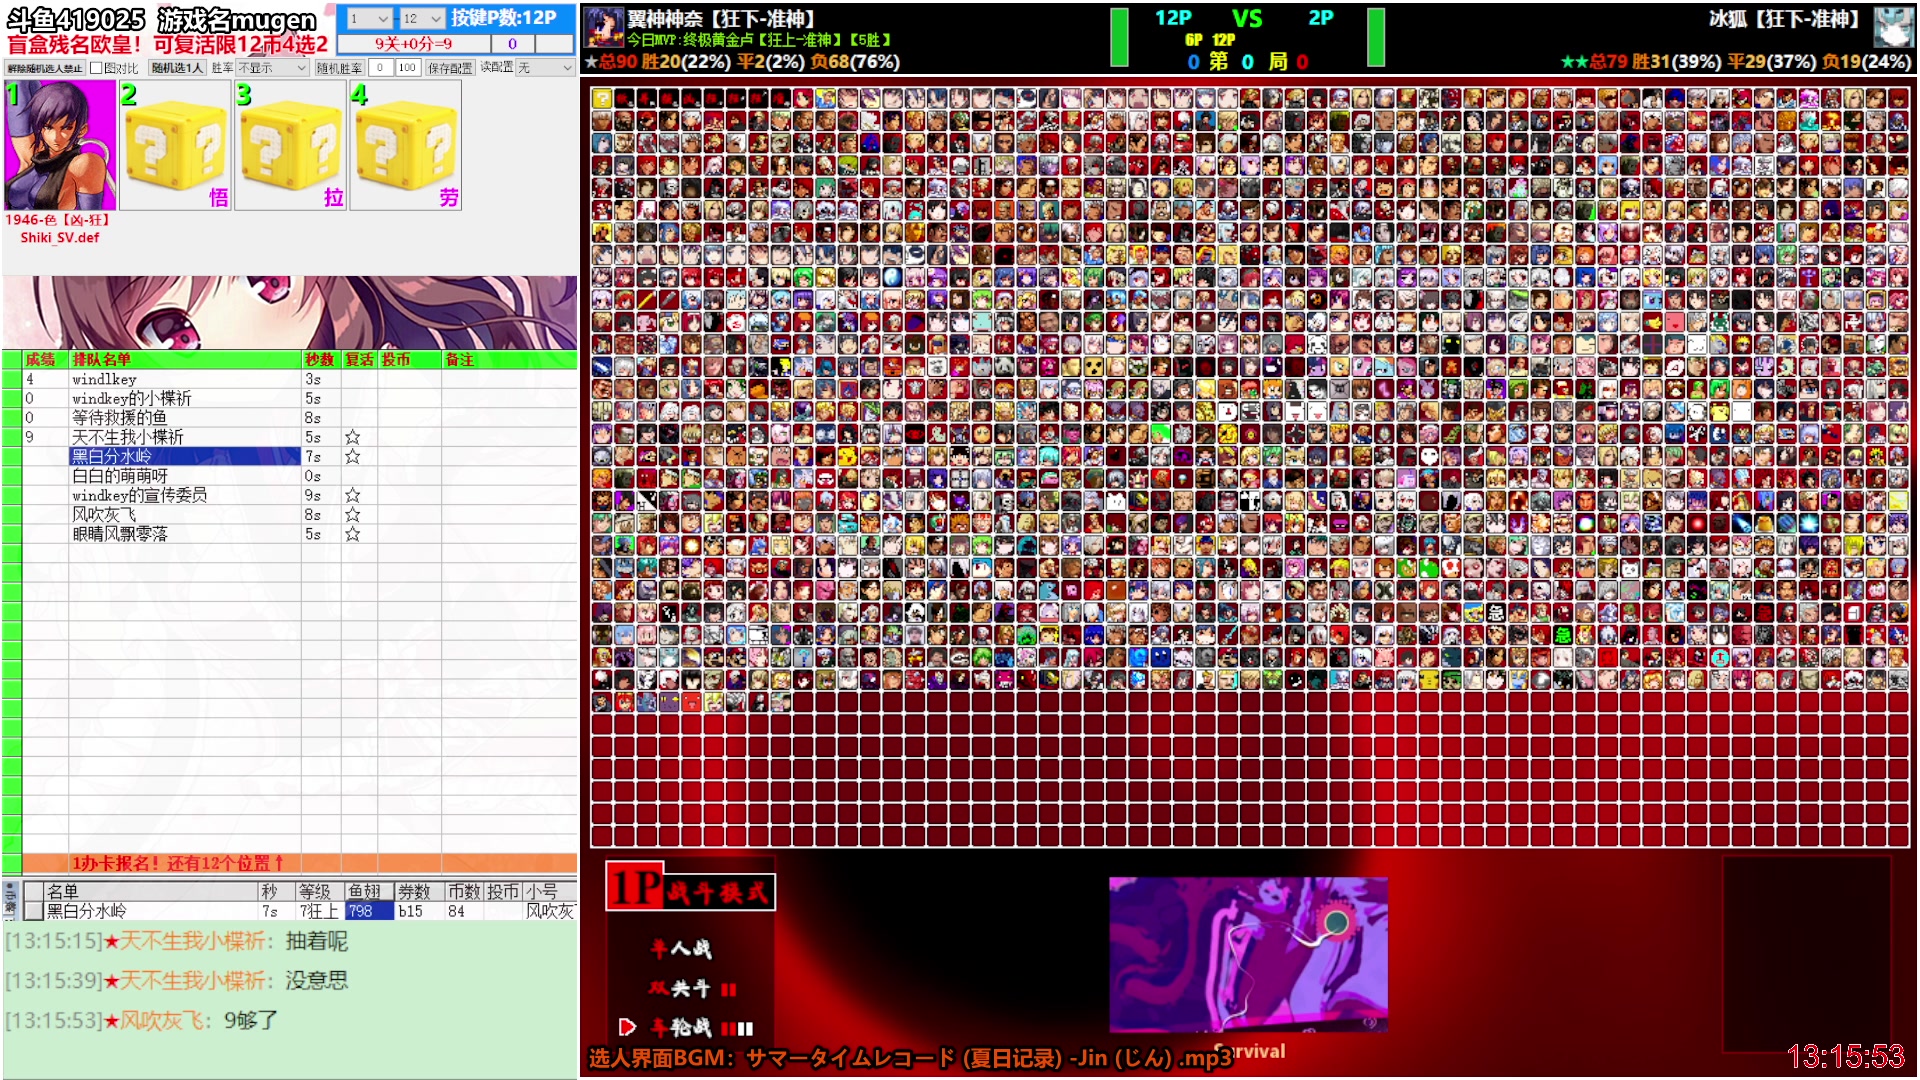Click the 名单 column header in lower list

tap(150, 891)
